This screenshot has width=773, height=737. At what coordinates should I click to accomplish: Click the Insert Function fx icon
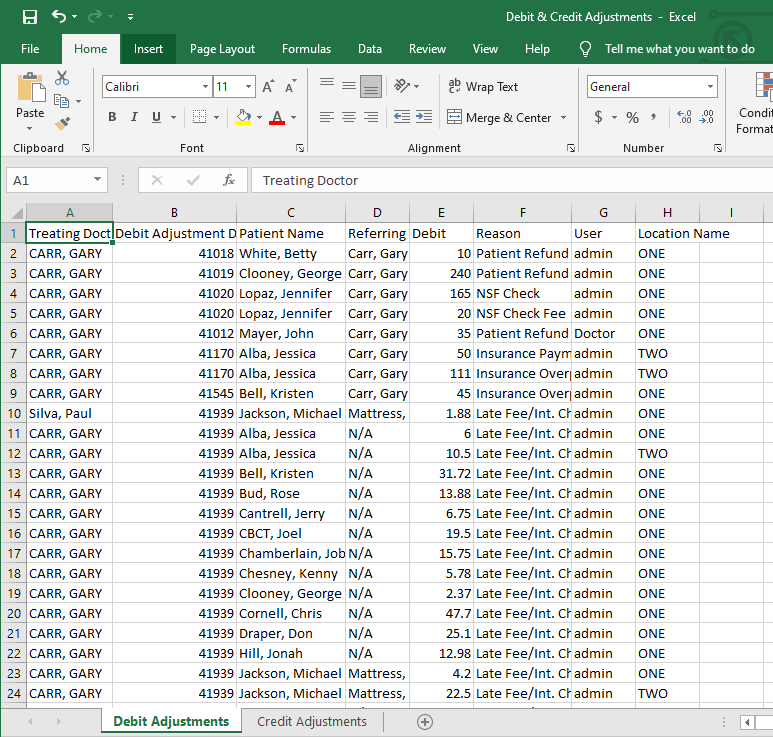[x=229, y=180]
